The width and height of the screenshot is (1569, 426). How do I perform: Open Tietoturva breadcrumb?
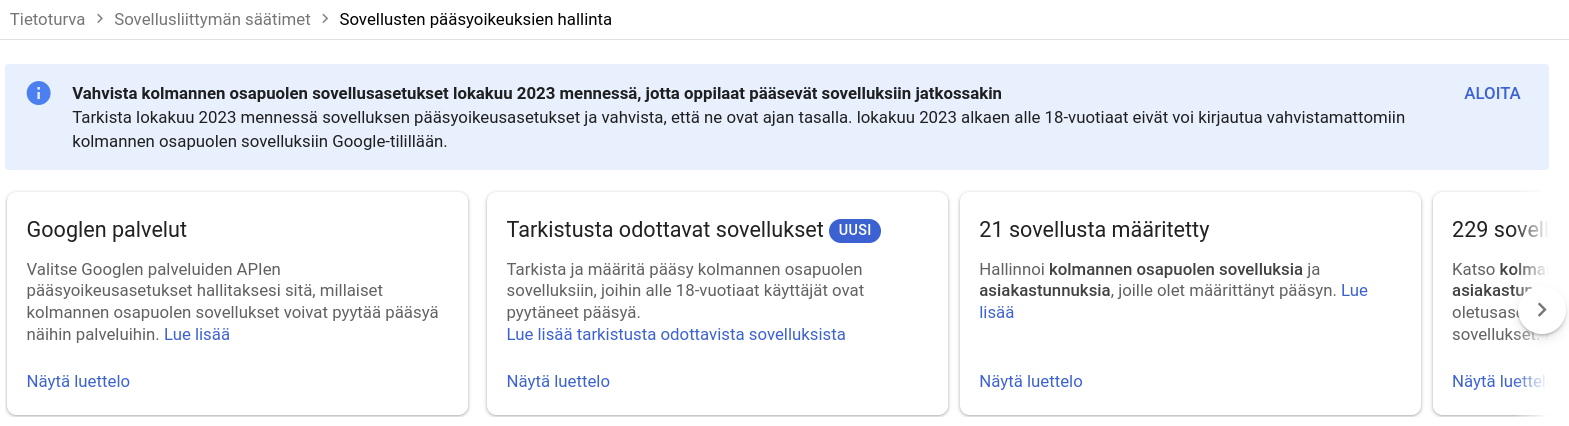[x=47, y=19]
